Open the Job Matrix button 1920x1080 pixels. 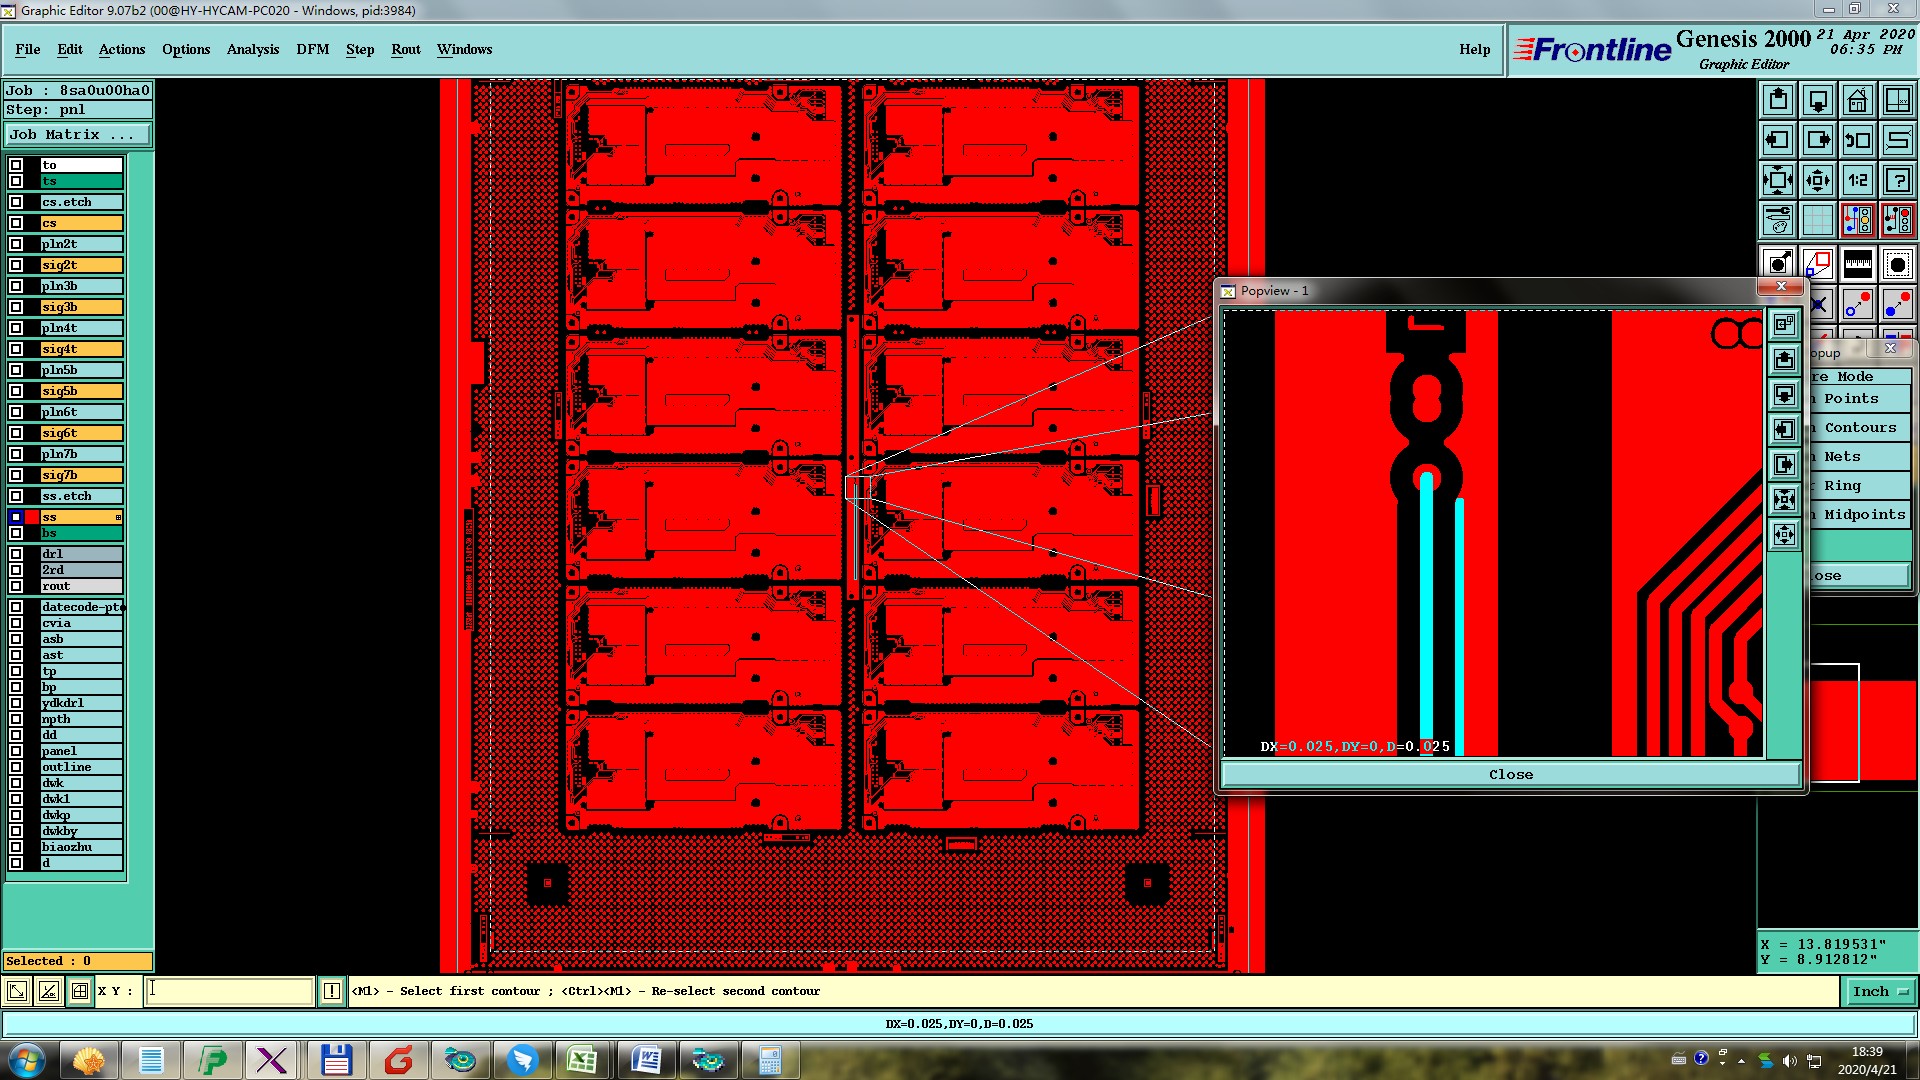tap(78, 134)
